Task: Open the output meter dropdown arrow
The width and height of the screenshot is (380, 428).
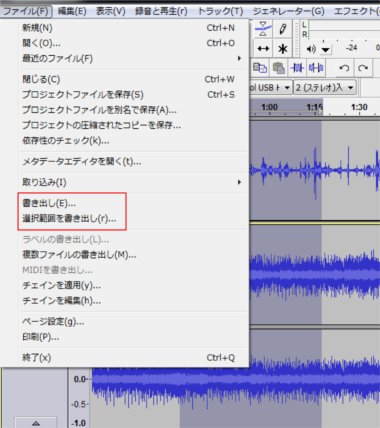Action: (326, 50)
